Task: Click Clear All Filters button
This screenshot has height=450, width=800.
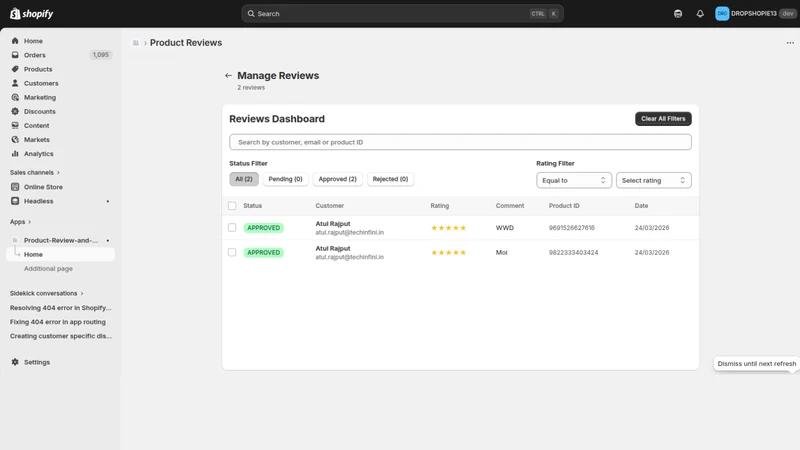Action: coord(663,118)
